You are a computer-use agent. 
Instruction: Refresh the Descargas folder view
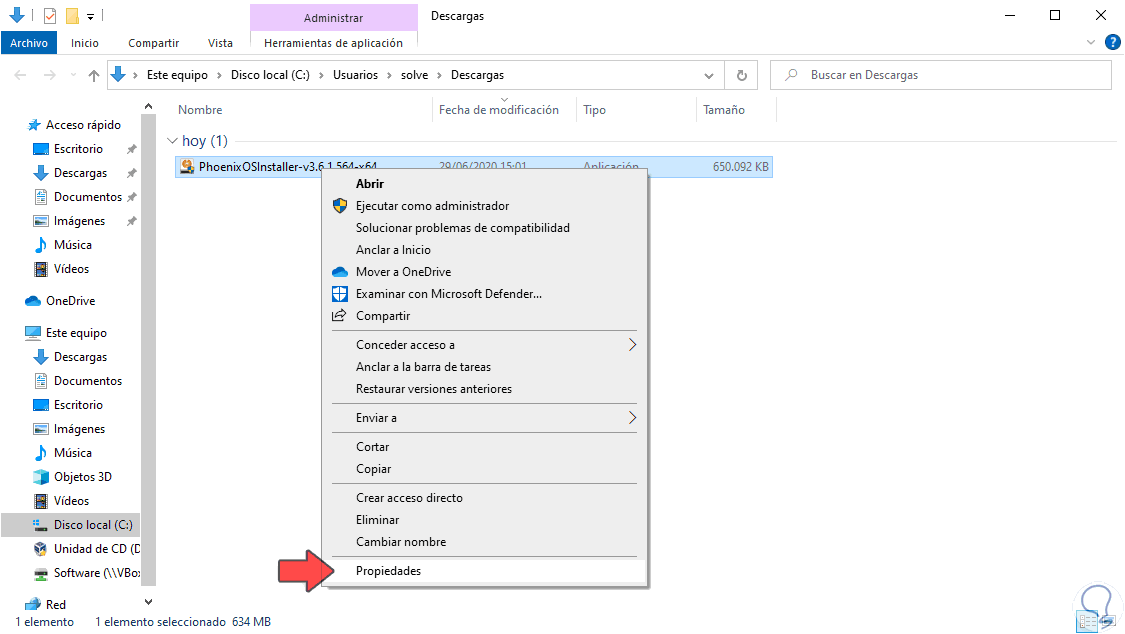(x=741, y=75)
